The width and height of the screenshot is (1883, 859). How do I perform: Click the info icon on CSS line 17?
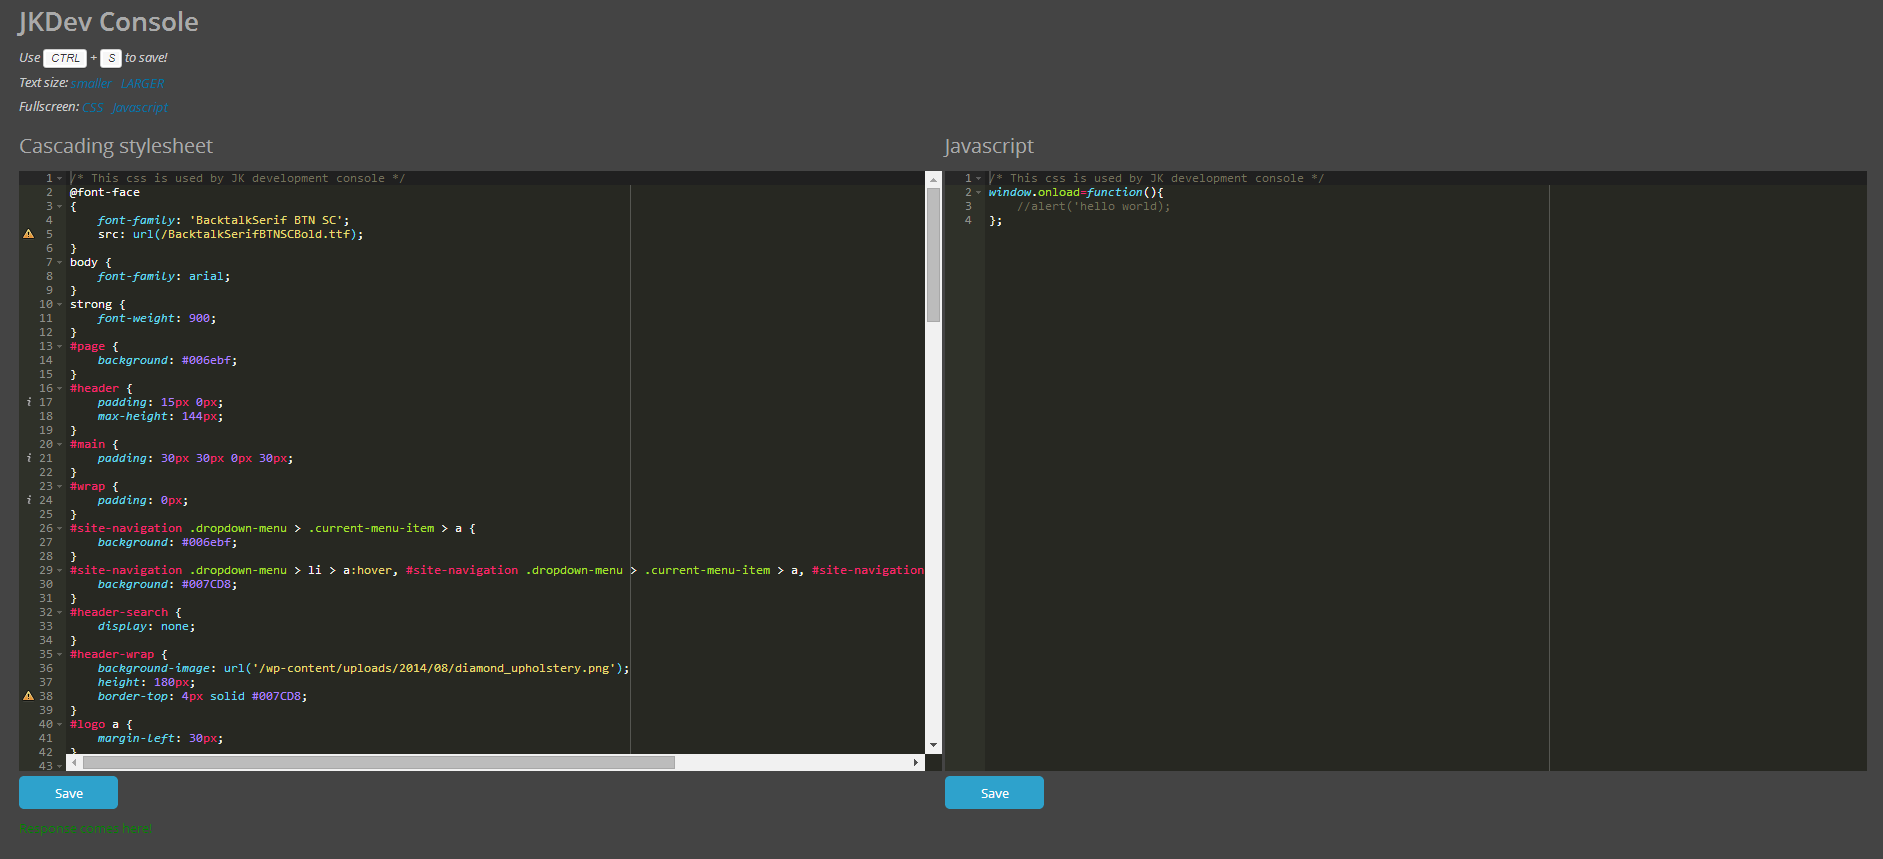(28, 402)
